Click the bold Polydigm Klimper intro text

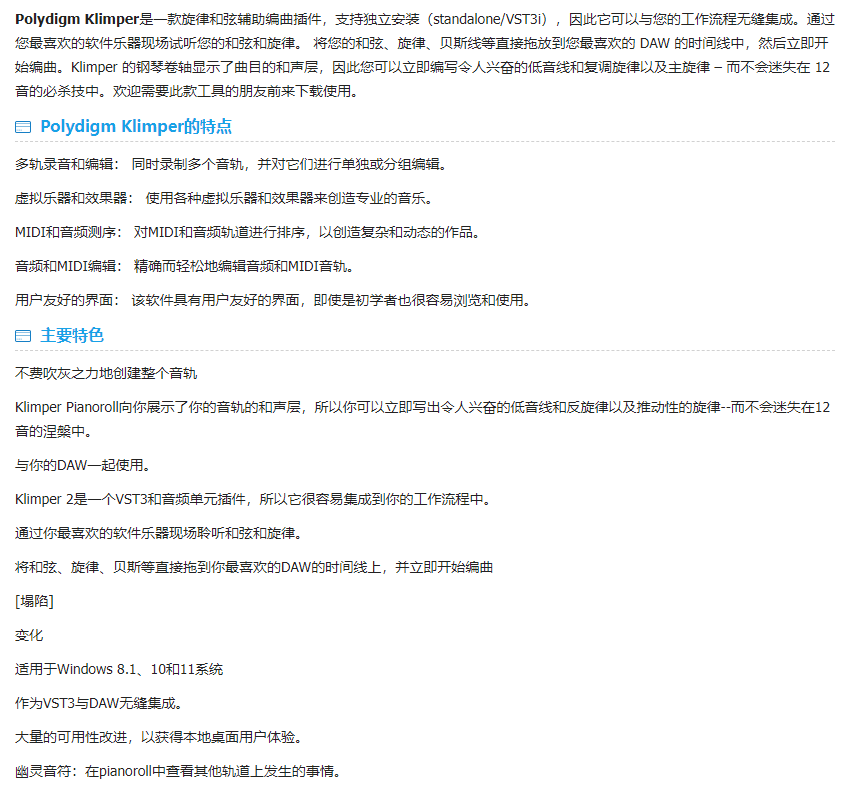coord(77,19)
